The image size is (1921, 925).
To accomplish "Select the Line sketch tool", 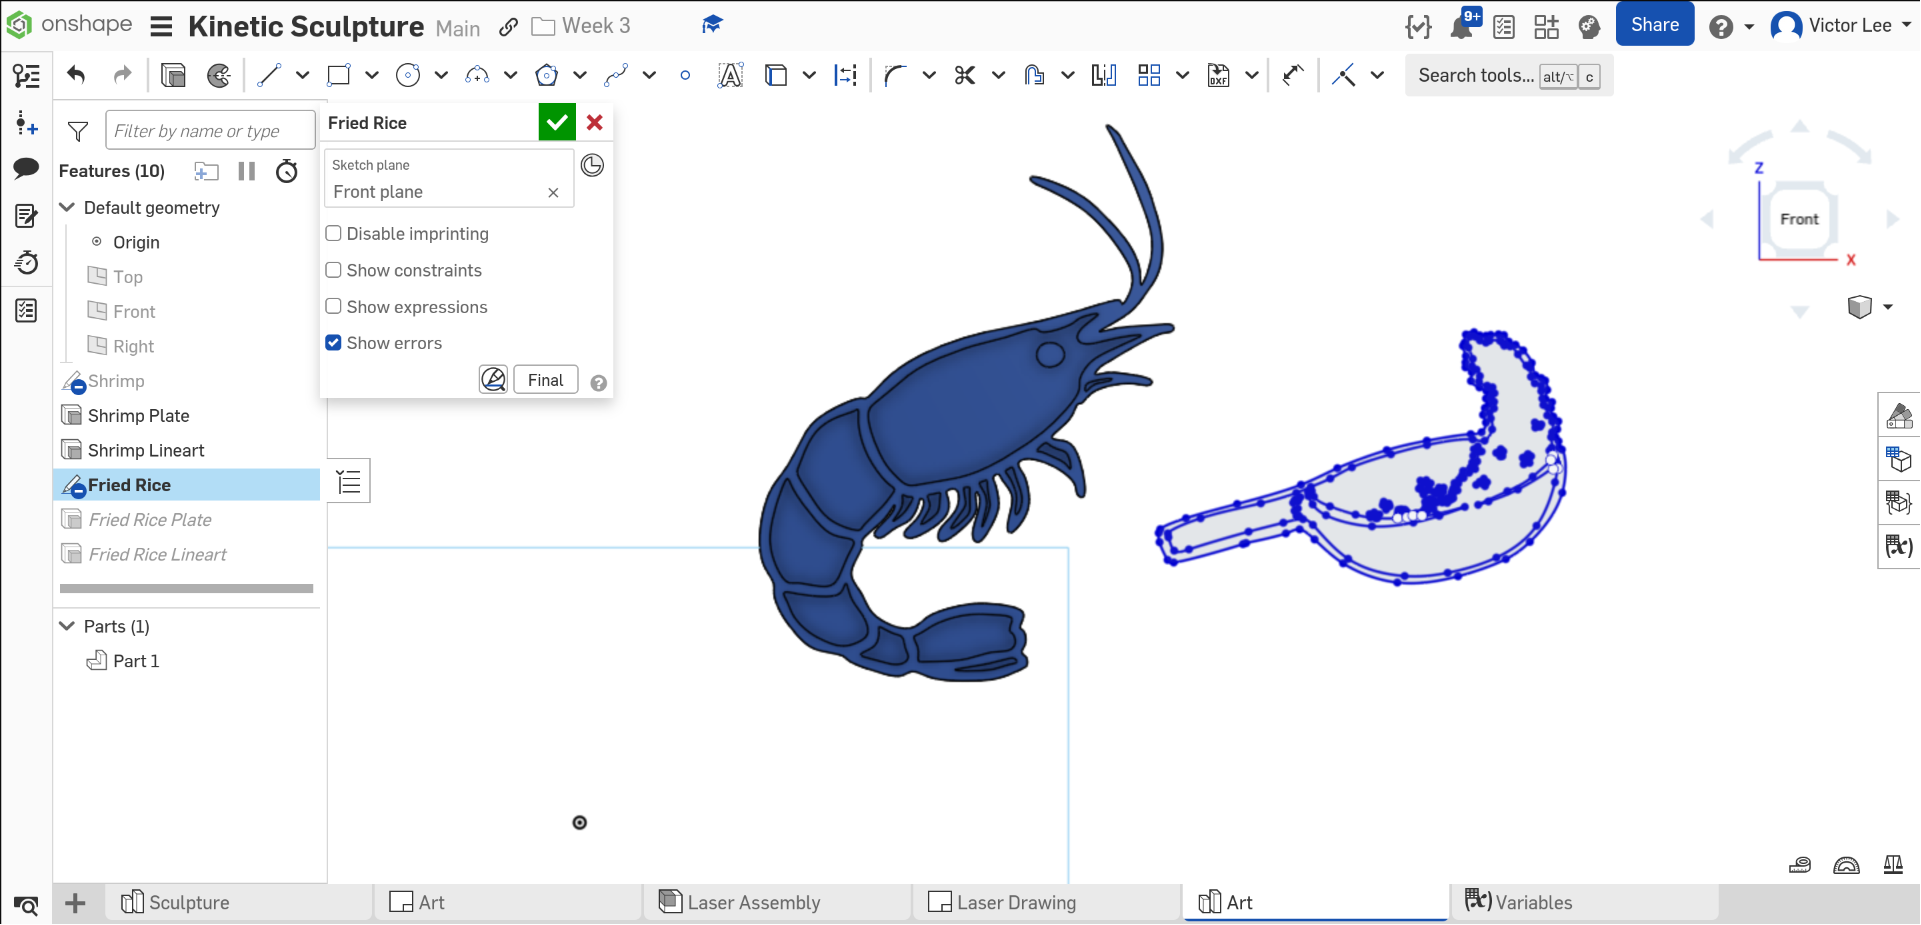I will coord(268,76).
